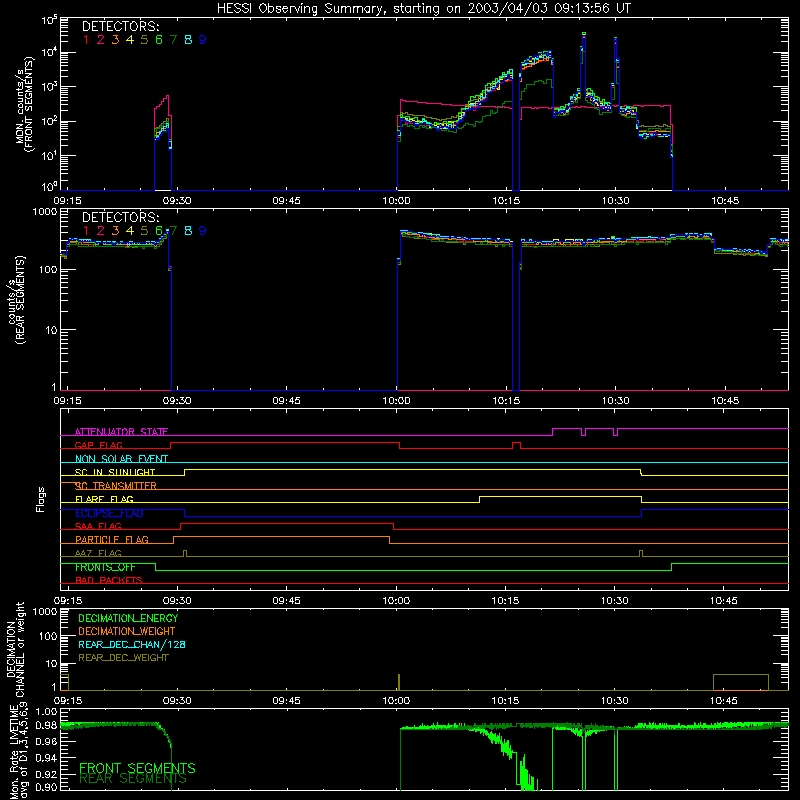Select the 10:15 tick below decimation plot
Viewport: 800px width, 800px height.
(506, 701)
